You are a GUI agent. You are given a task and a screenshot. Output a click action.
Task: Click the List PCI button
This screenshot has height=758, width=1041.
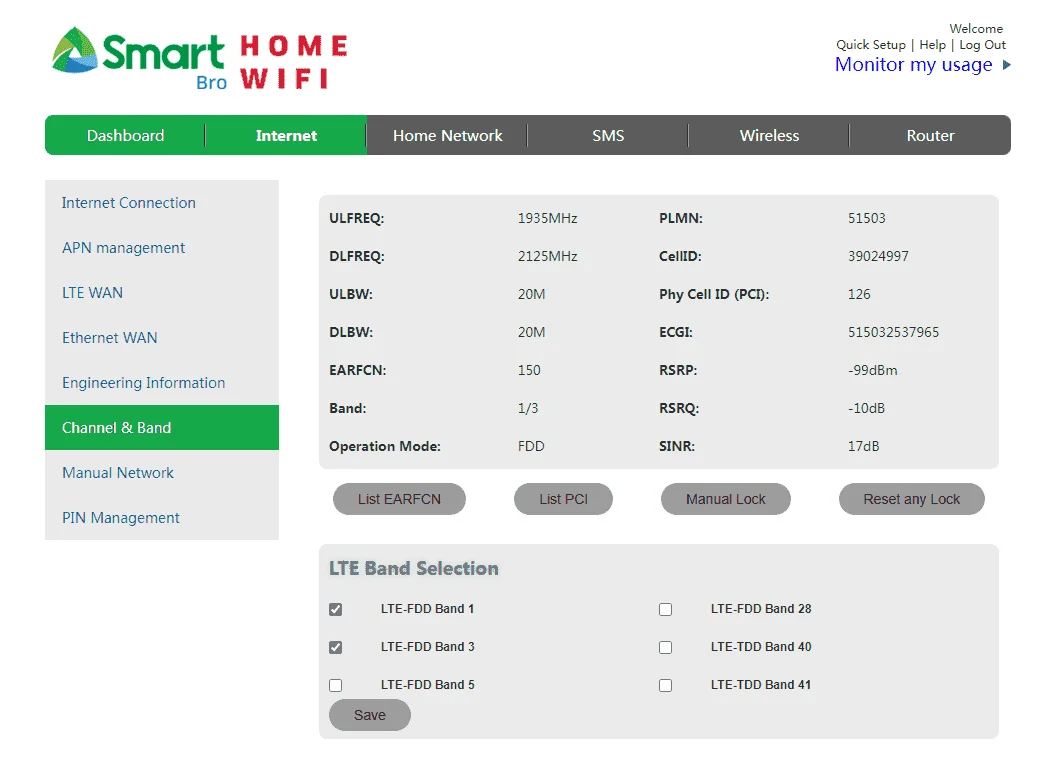(x=563, y=499)
